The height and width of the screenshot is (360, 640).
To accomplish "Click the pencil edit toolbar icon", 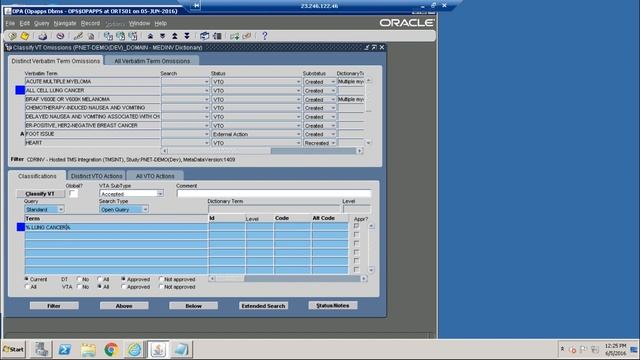I will click(x=78, y=36).
